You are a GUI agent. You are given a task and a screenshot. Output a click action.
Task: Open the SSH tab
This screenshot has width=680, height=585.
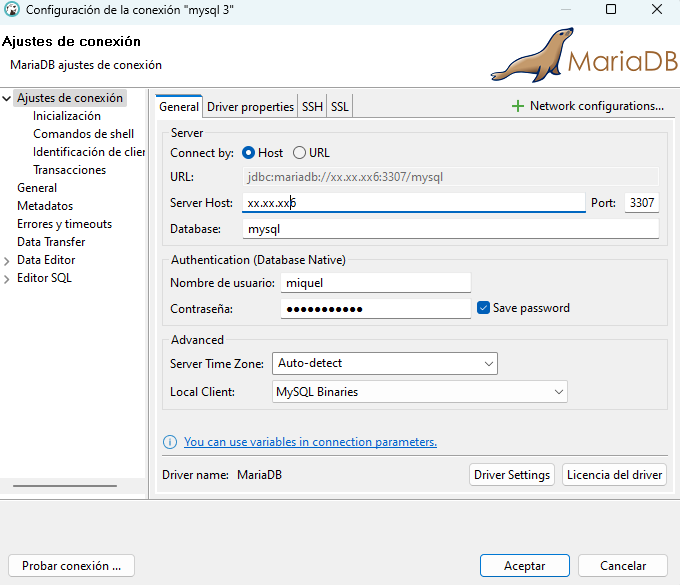(x=312, y=107)
